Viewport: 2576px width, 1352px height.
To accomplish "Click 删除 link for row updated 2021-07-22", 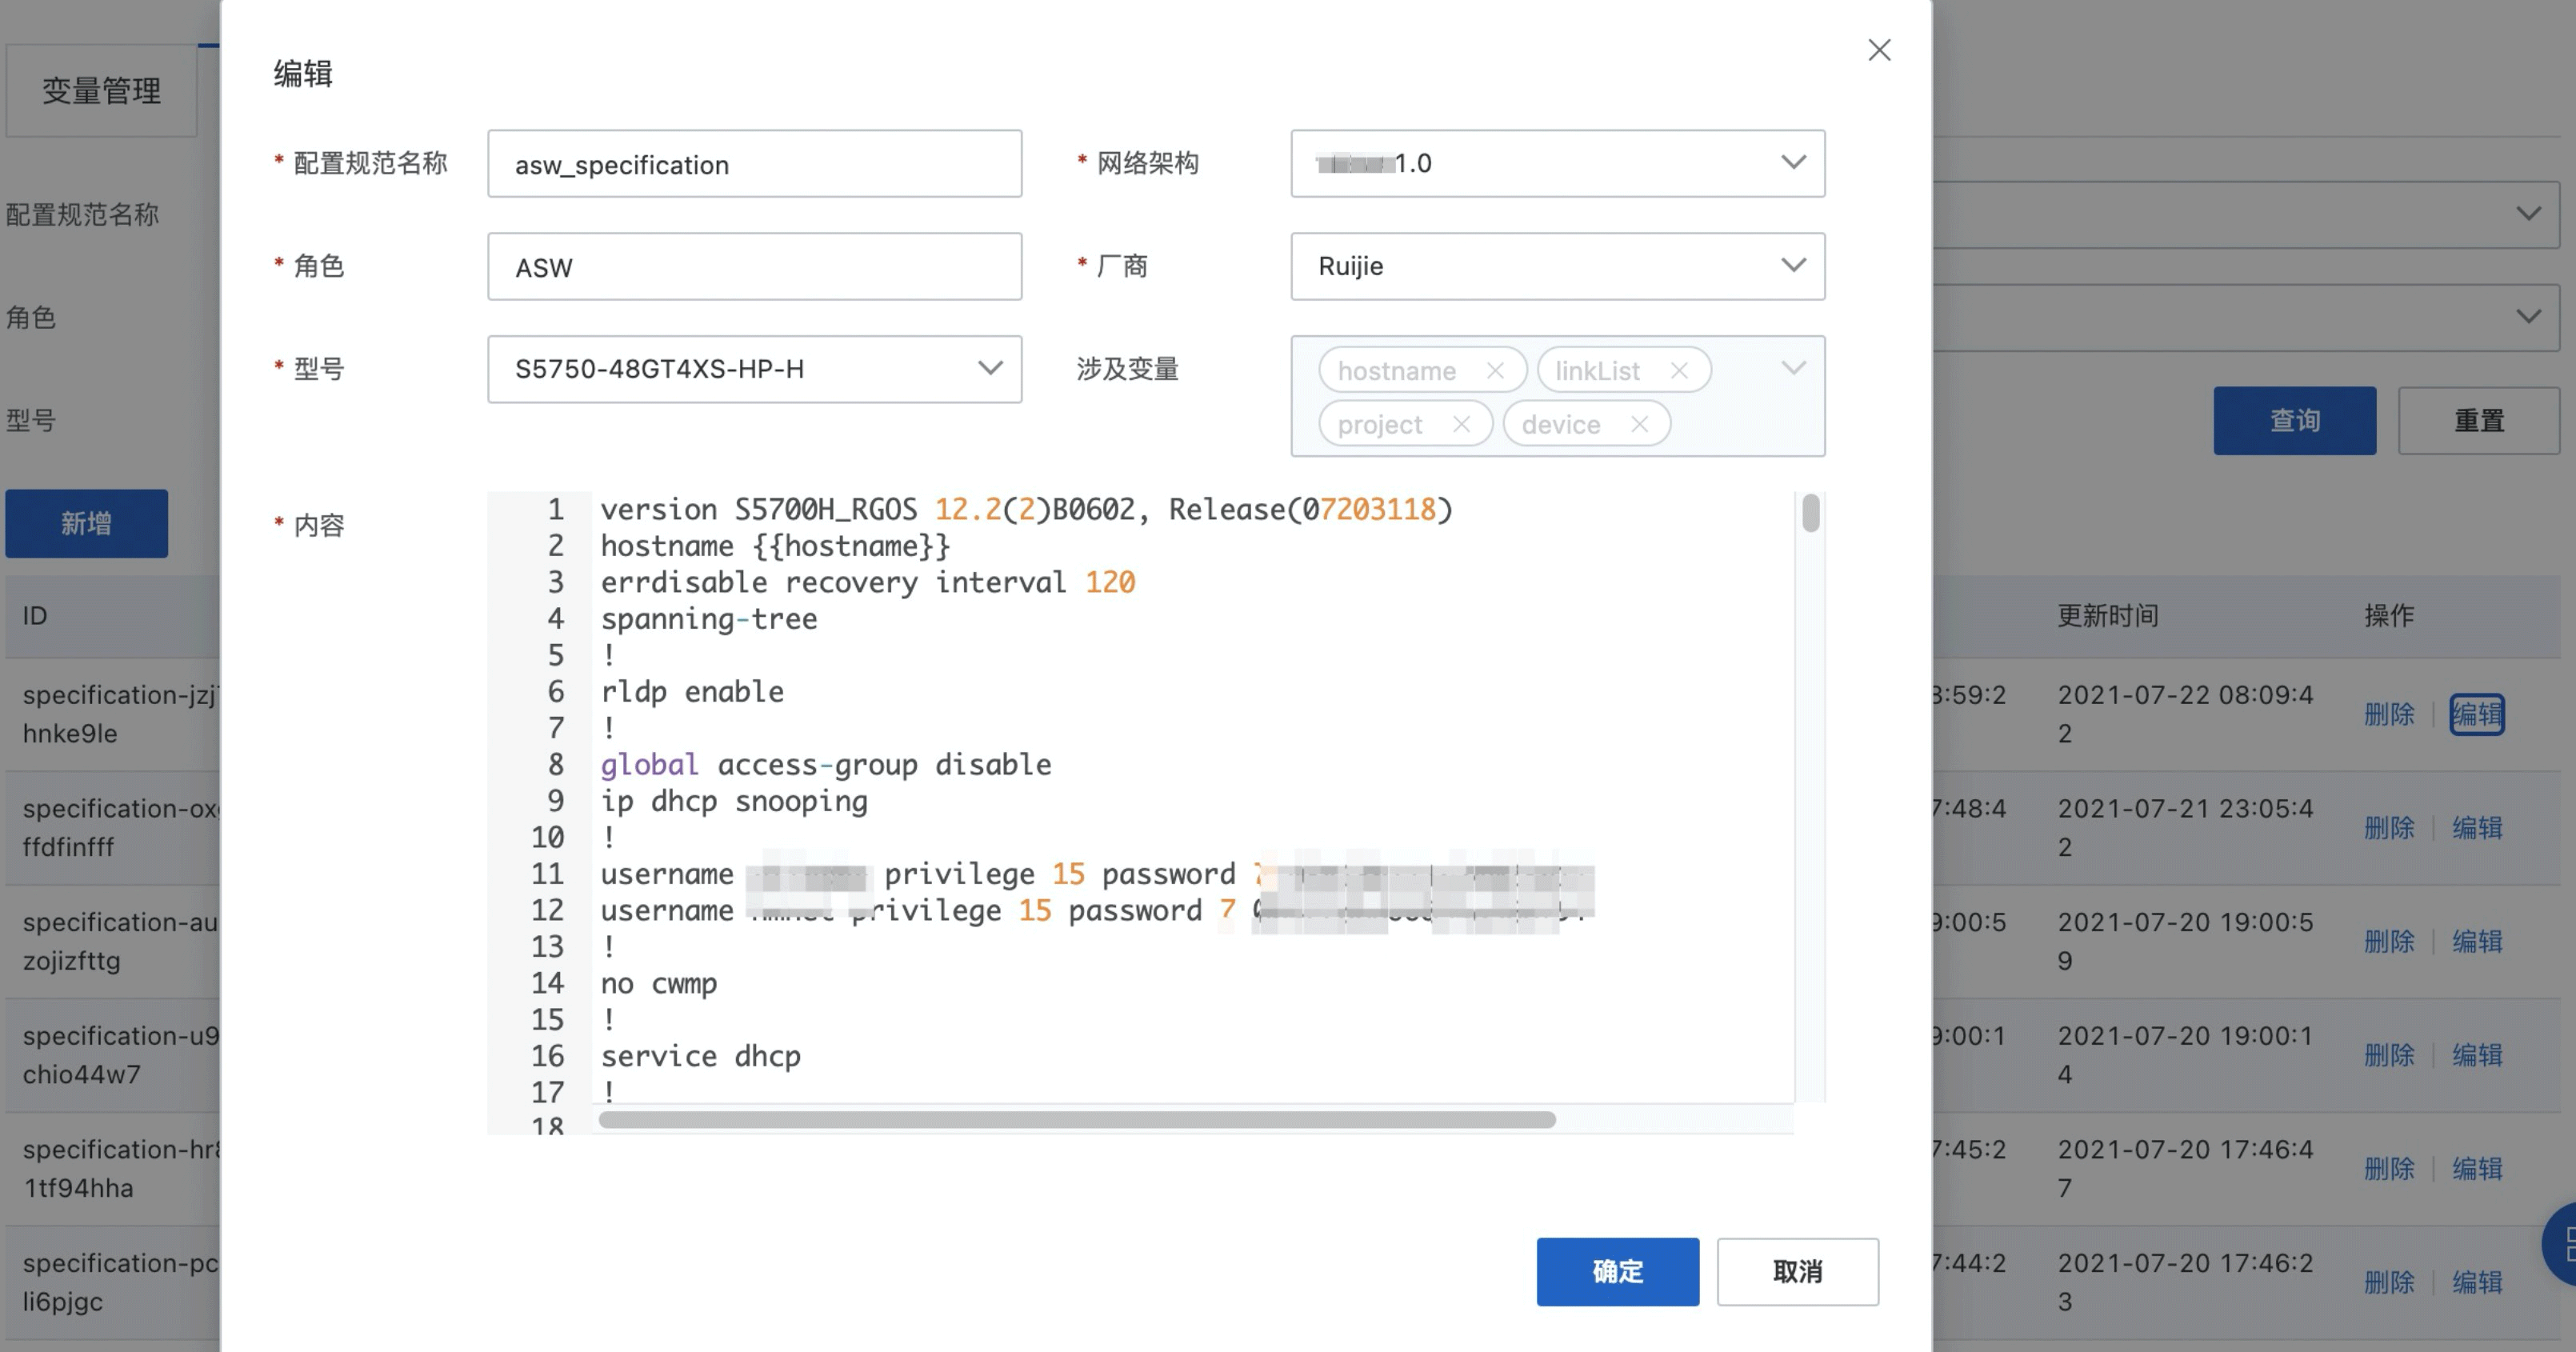I will pyautogui.click(x=2389, y=714).
